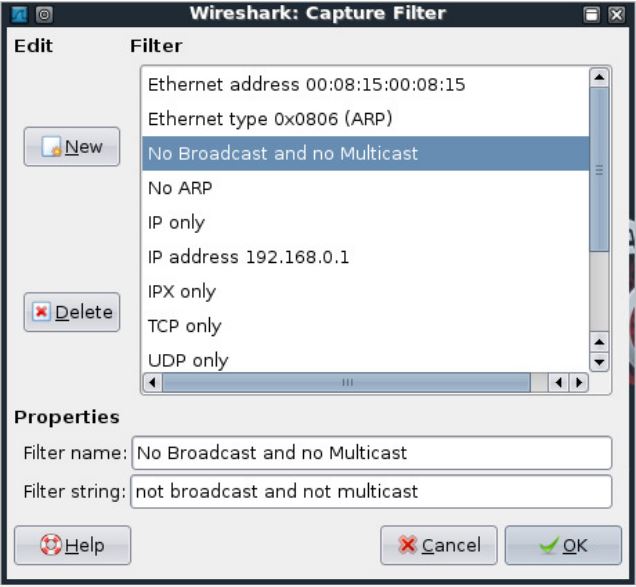Close the Capture Filter dialog via X

click(x=617, y=15)
